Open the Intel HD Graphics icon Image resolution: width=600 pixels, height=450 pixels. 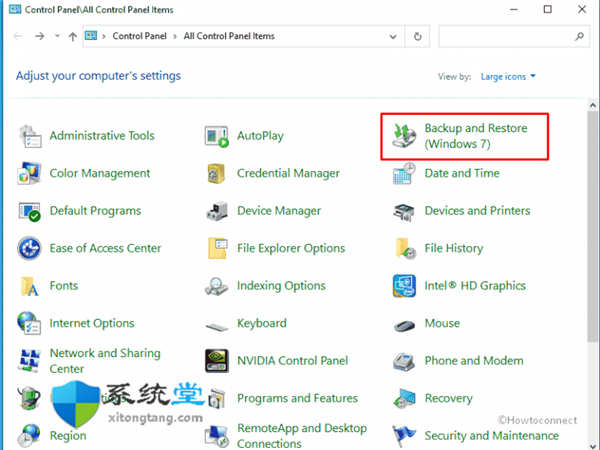coord(404,286)
